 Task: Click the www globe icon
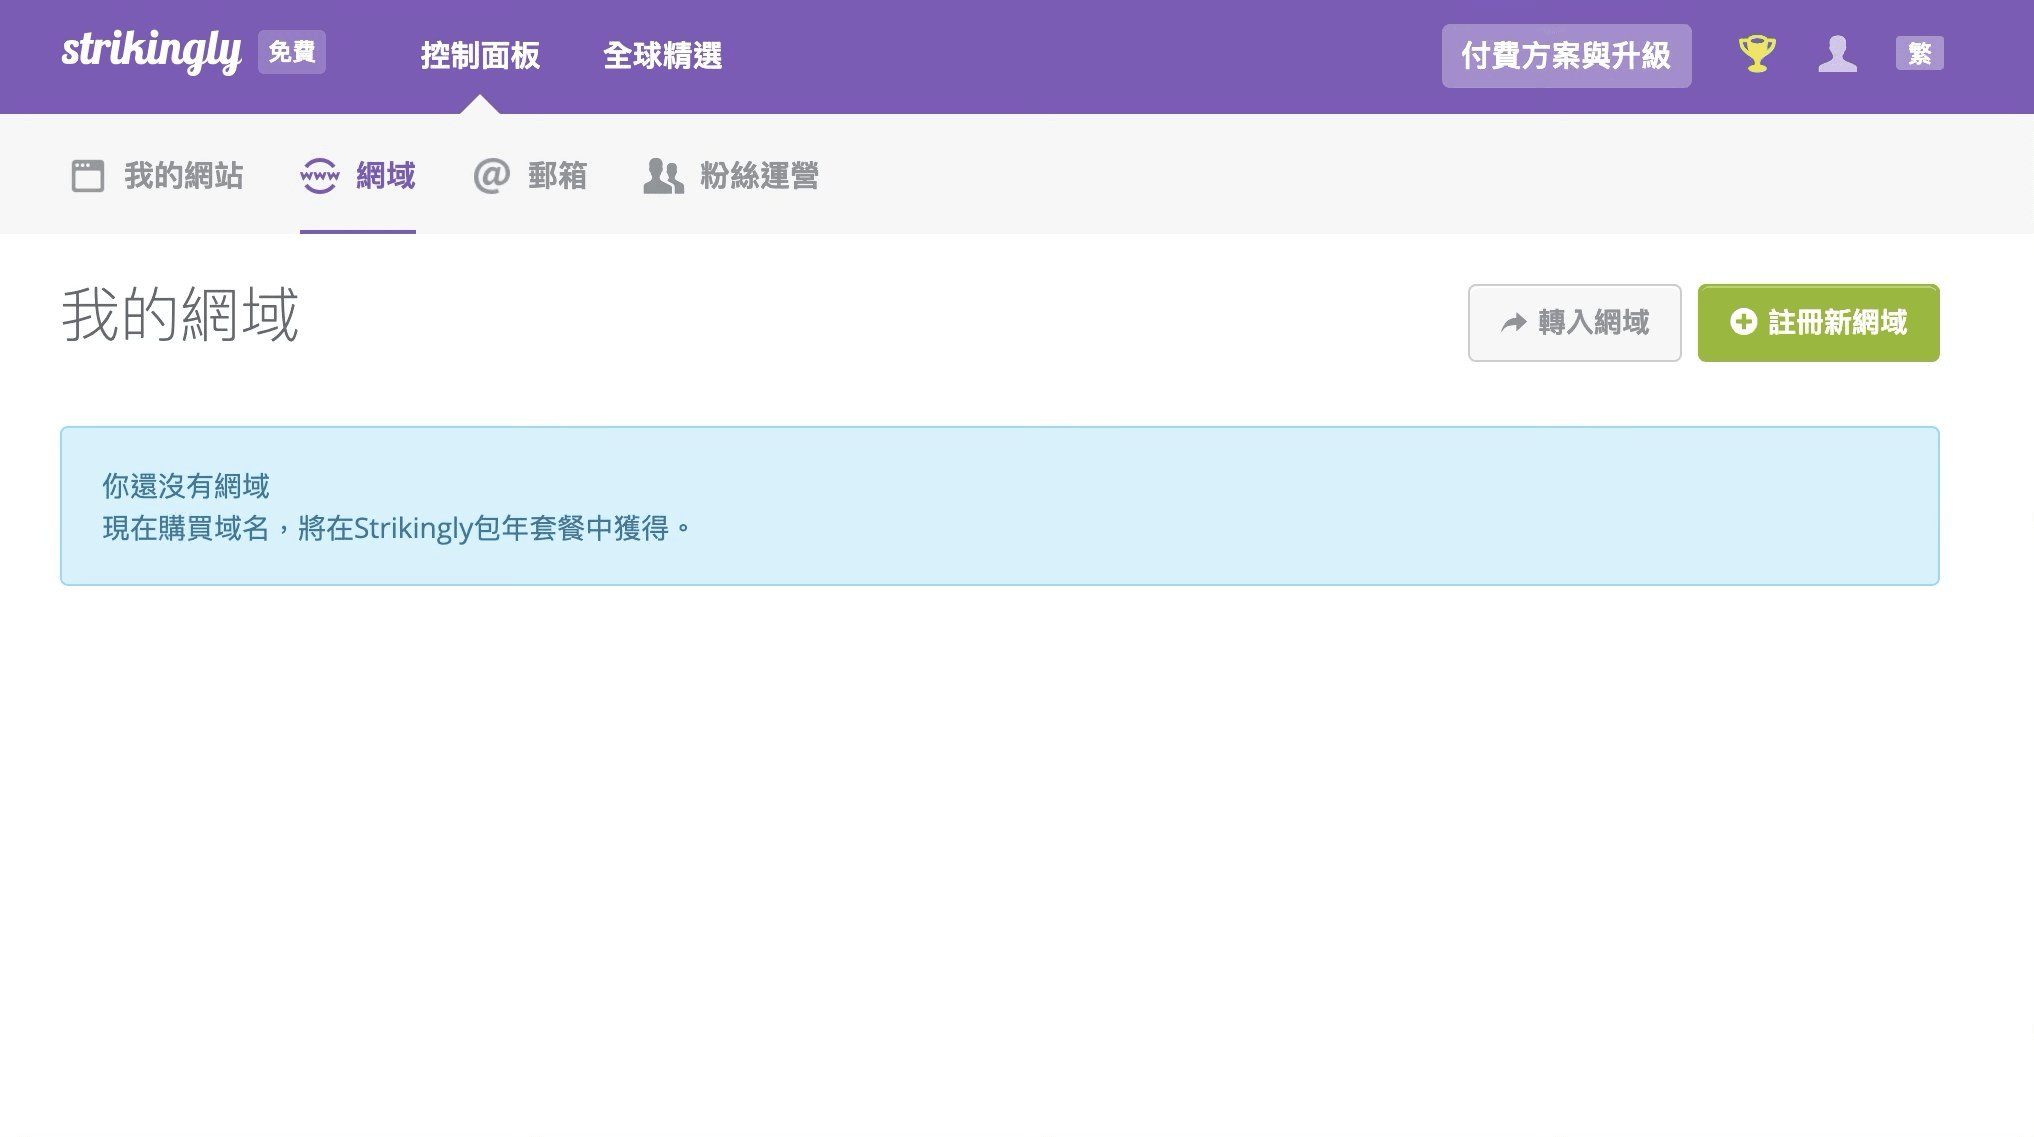point(320,176)
